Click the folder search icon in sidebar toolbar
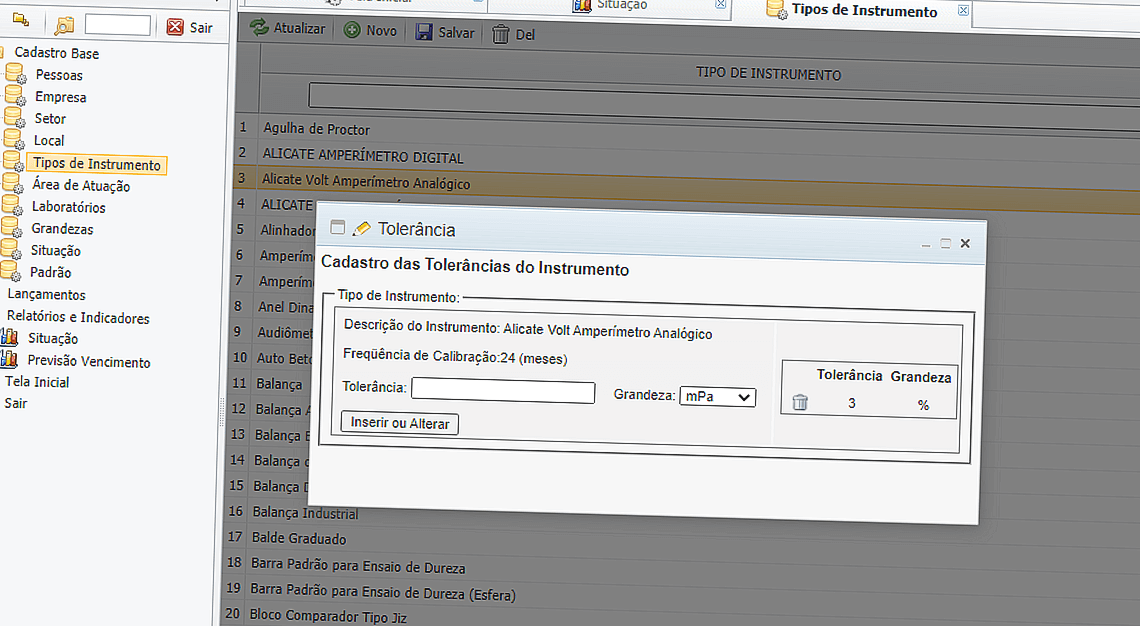The height and width of the screenshot is (626, 1140). click(64, 27)
